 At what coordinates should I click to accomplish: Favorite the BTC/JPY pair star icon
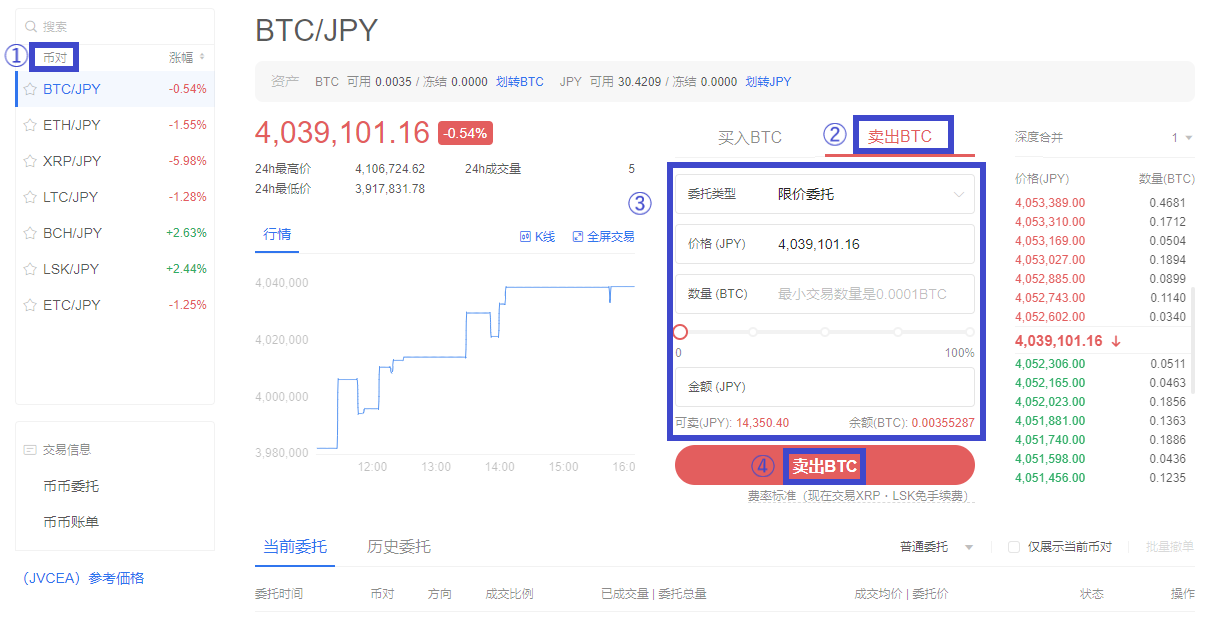point(30,89)
